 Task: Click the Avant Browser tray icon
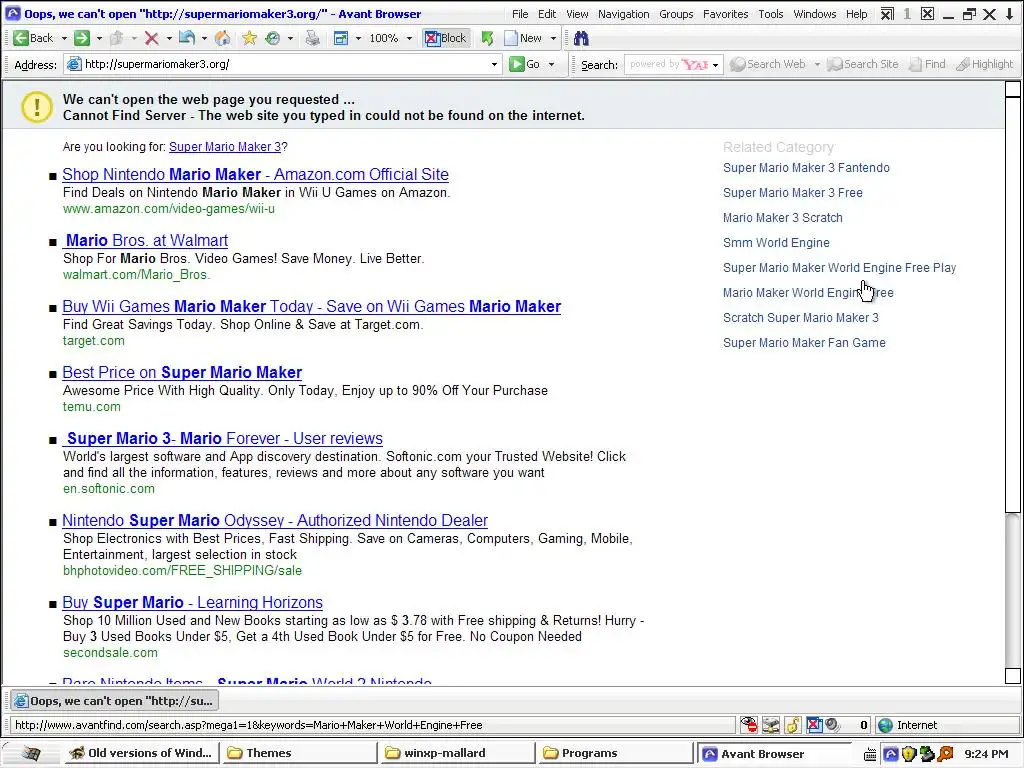point(890,754)
